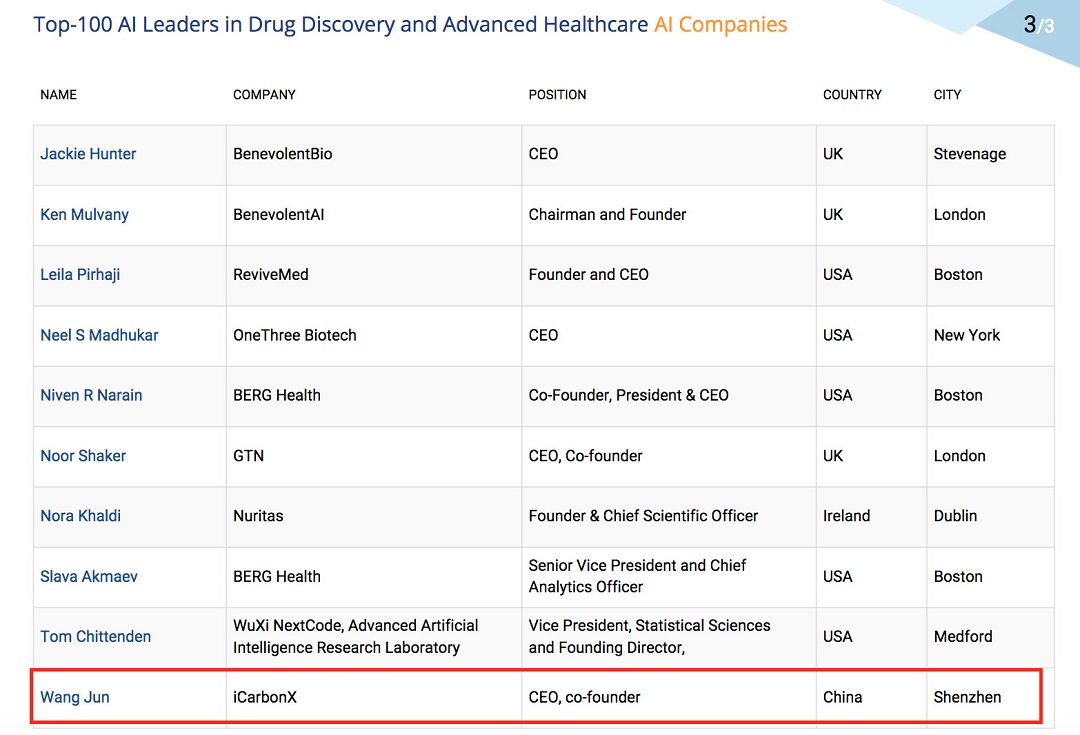Click the orange AI Companies title text
The image size is (1080, 735).
(x=720, y=25)
